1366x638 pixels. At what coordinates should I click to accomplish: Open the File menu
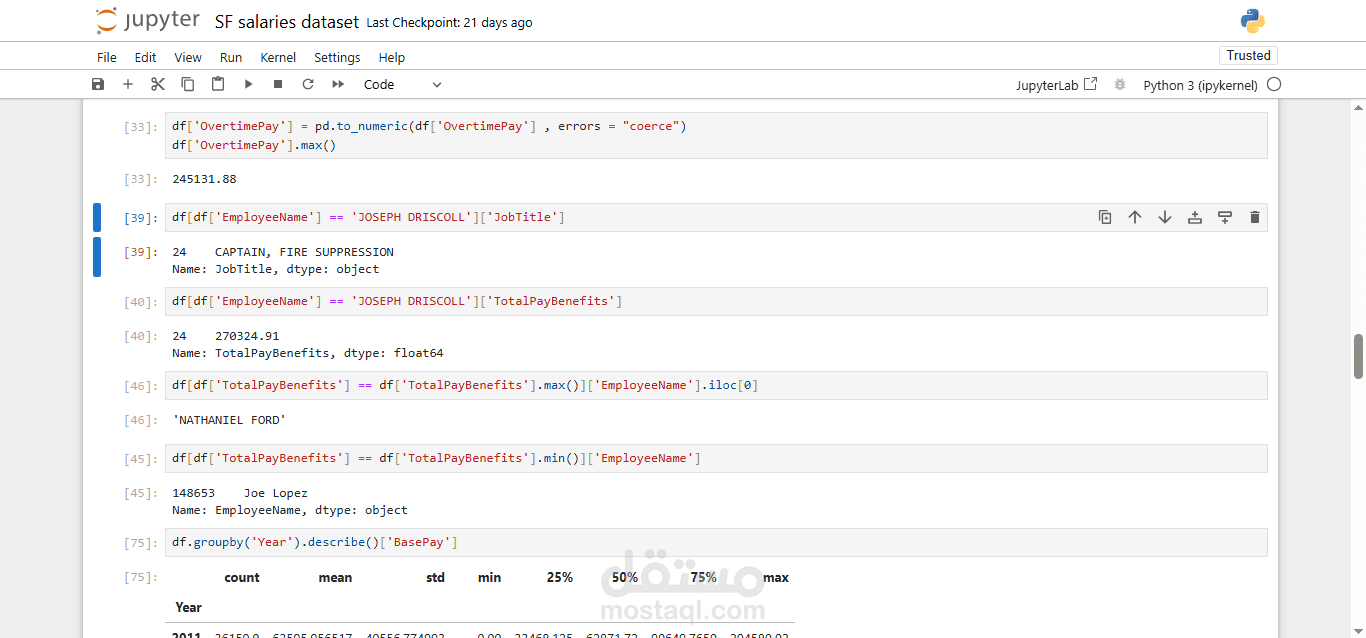107,58
